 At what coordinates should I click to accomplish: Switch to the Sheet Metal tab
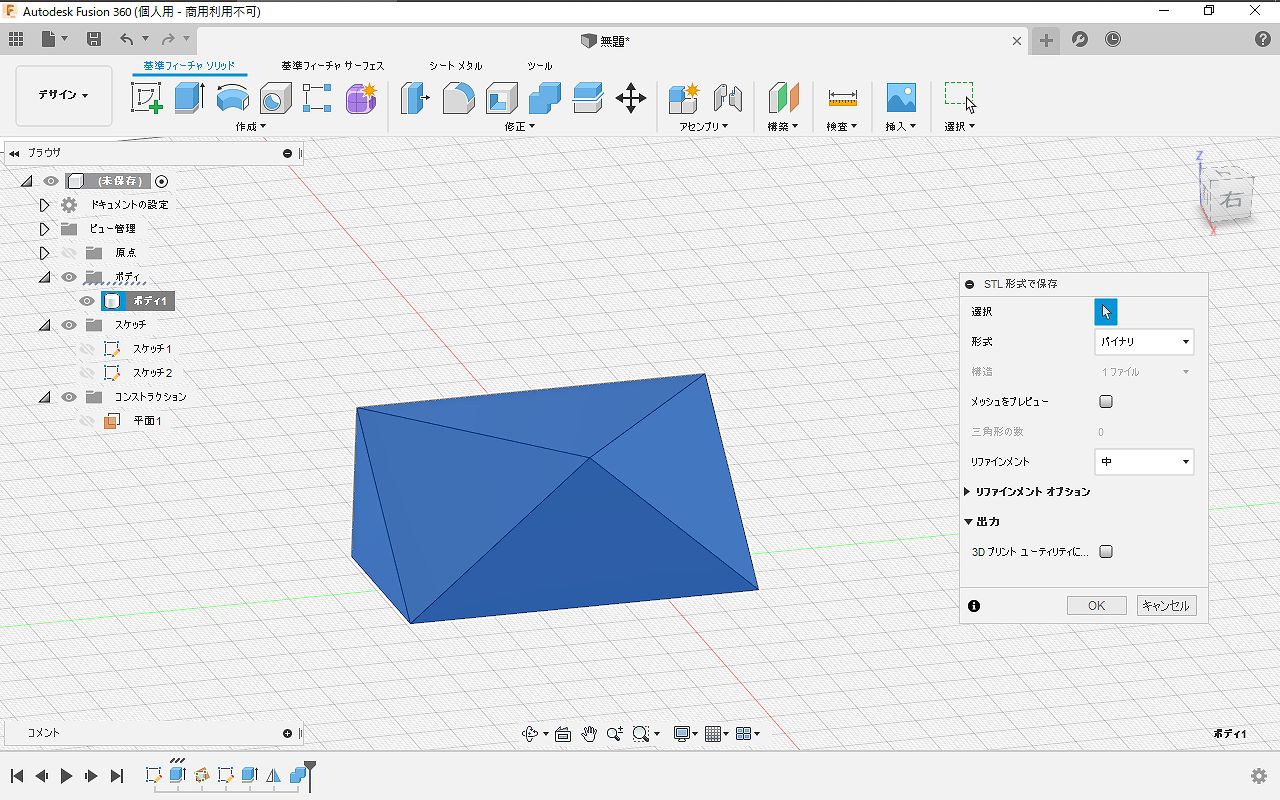click(x=456, y=66)
